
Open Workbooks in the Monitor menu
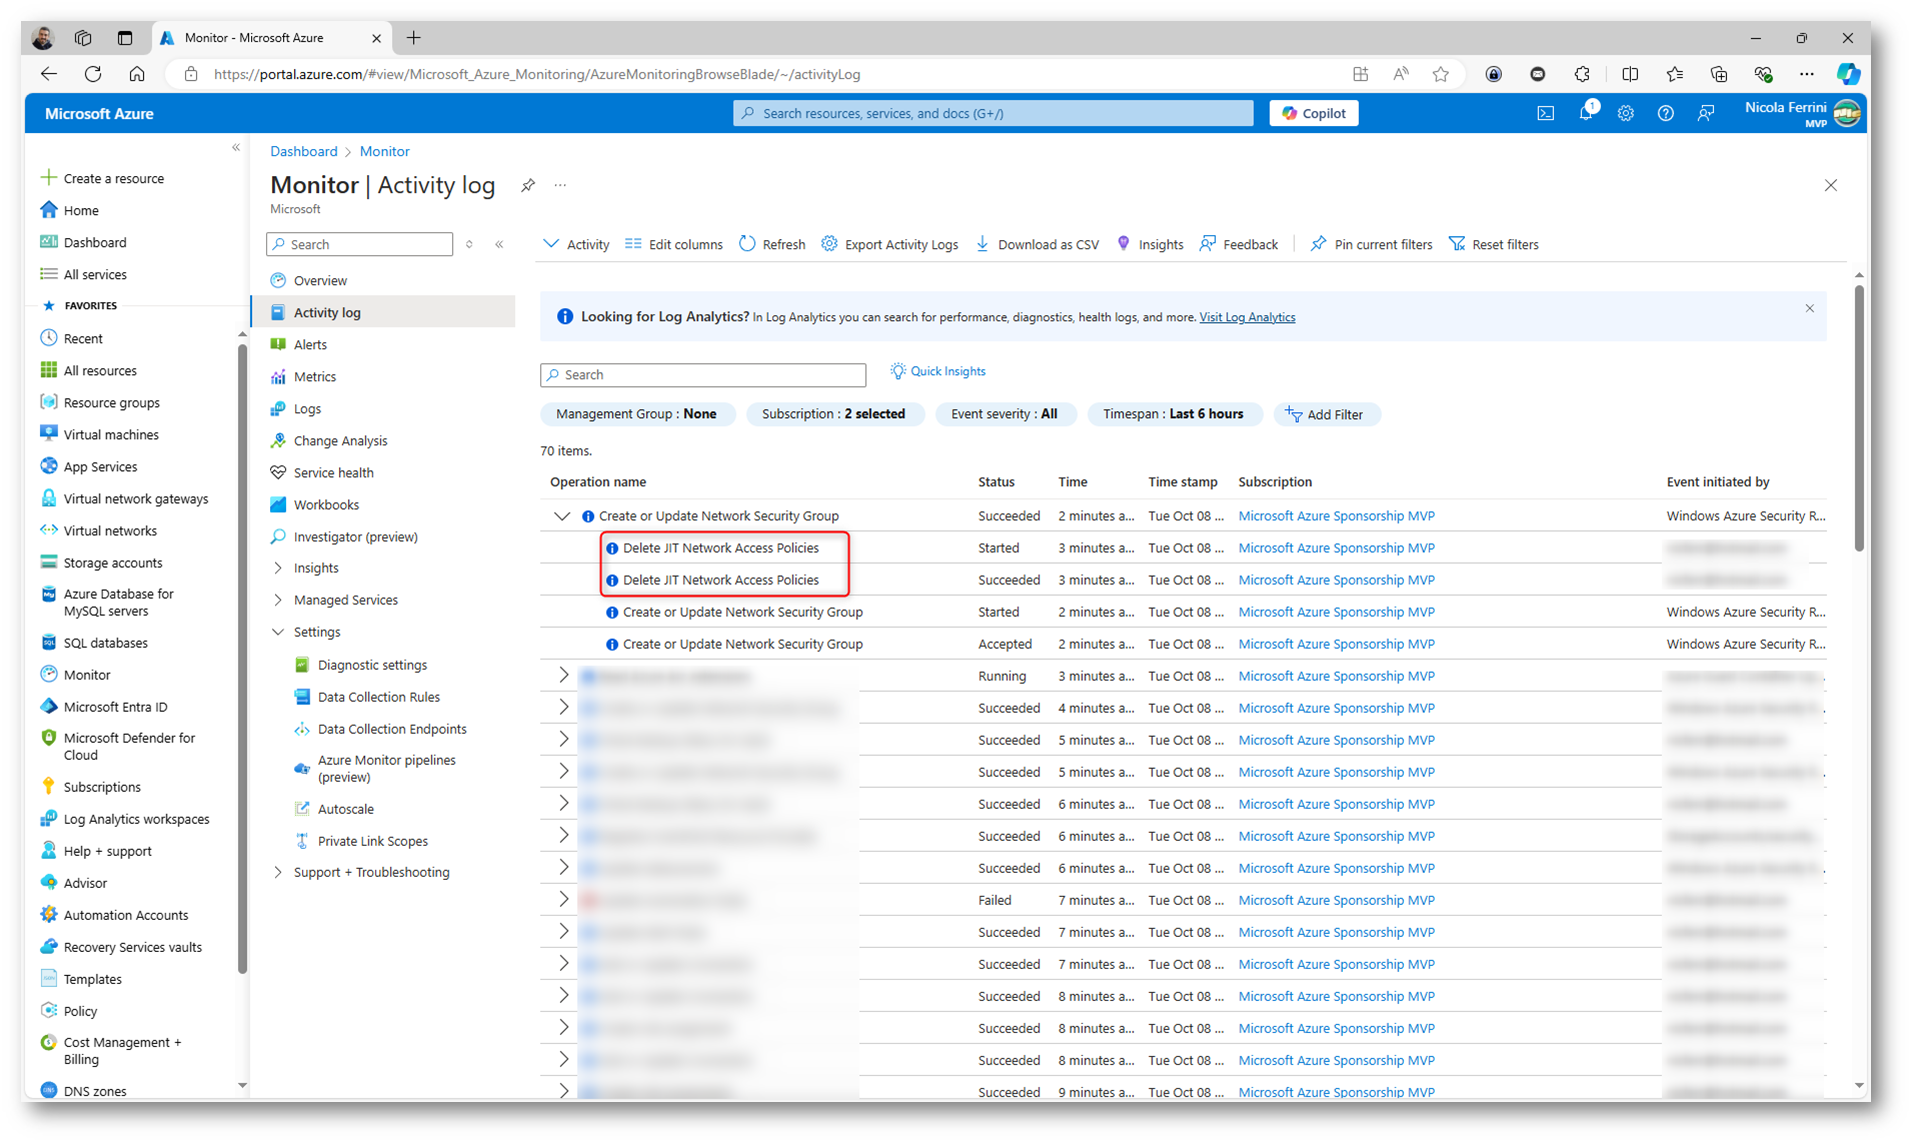tap(326, 504)
